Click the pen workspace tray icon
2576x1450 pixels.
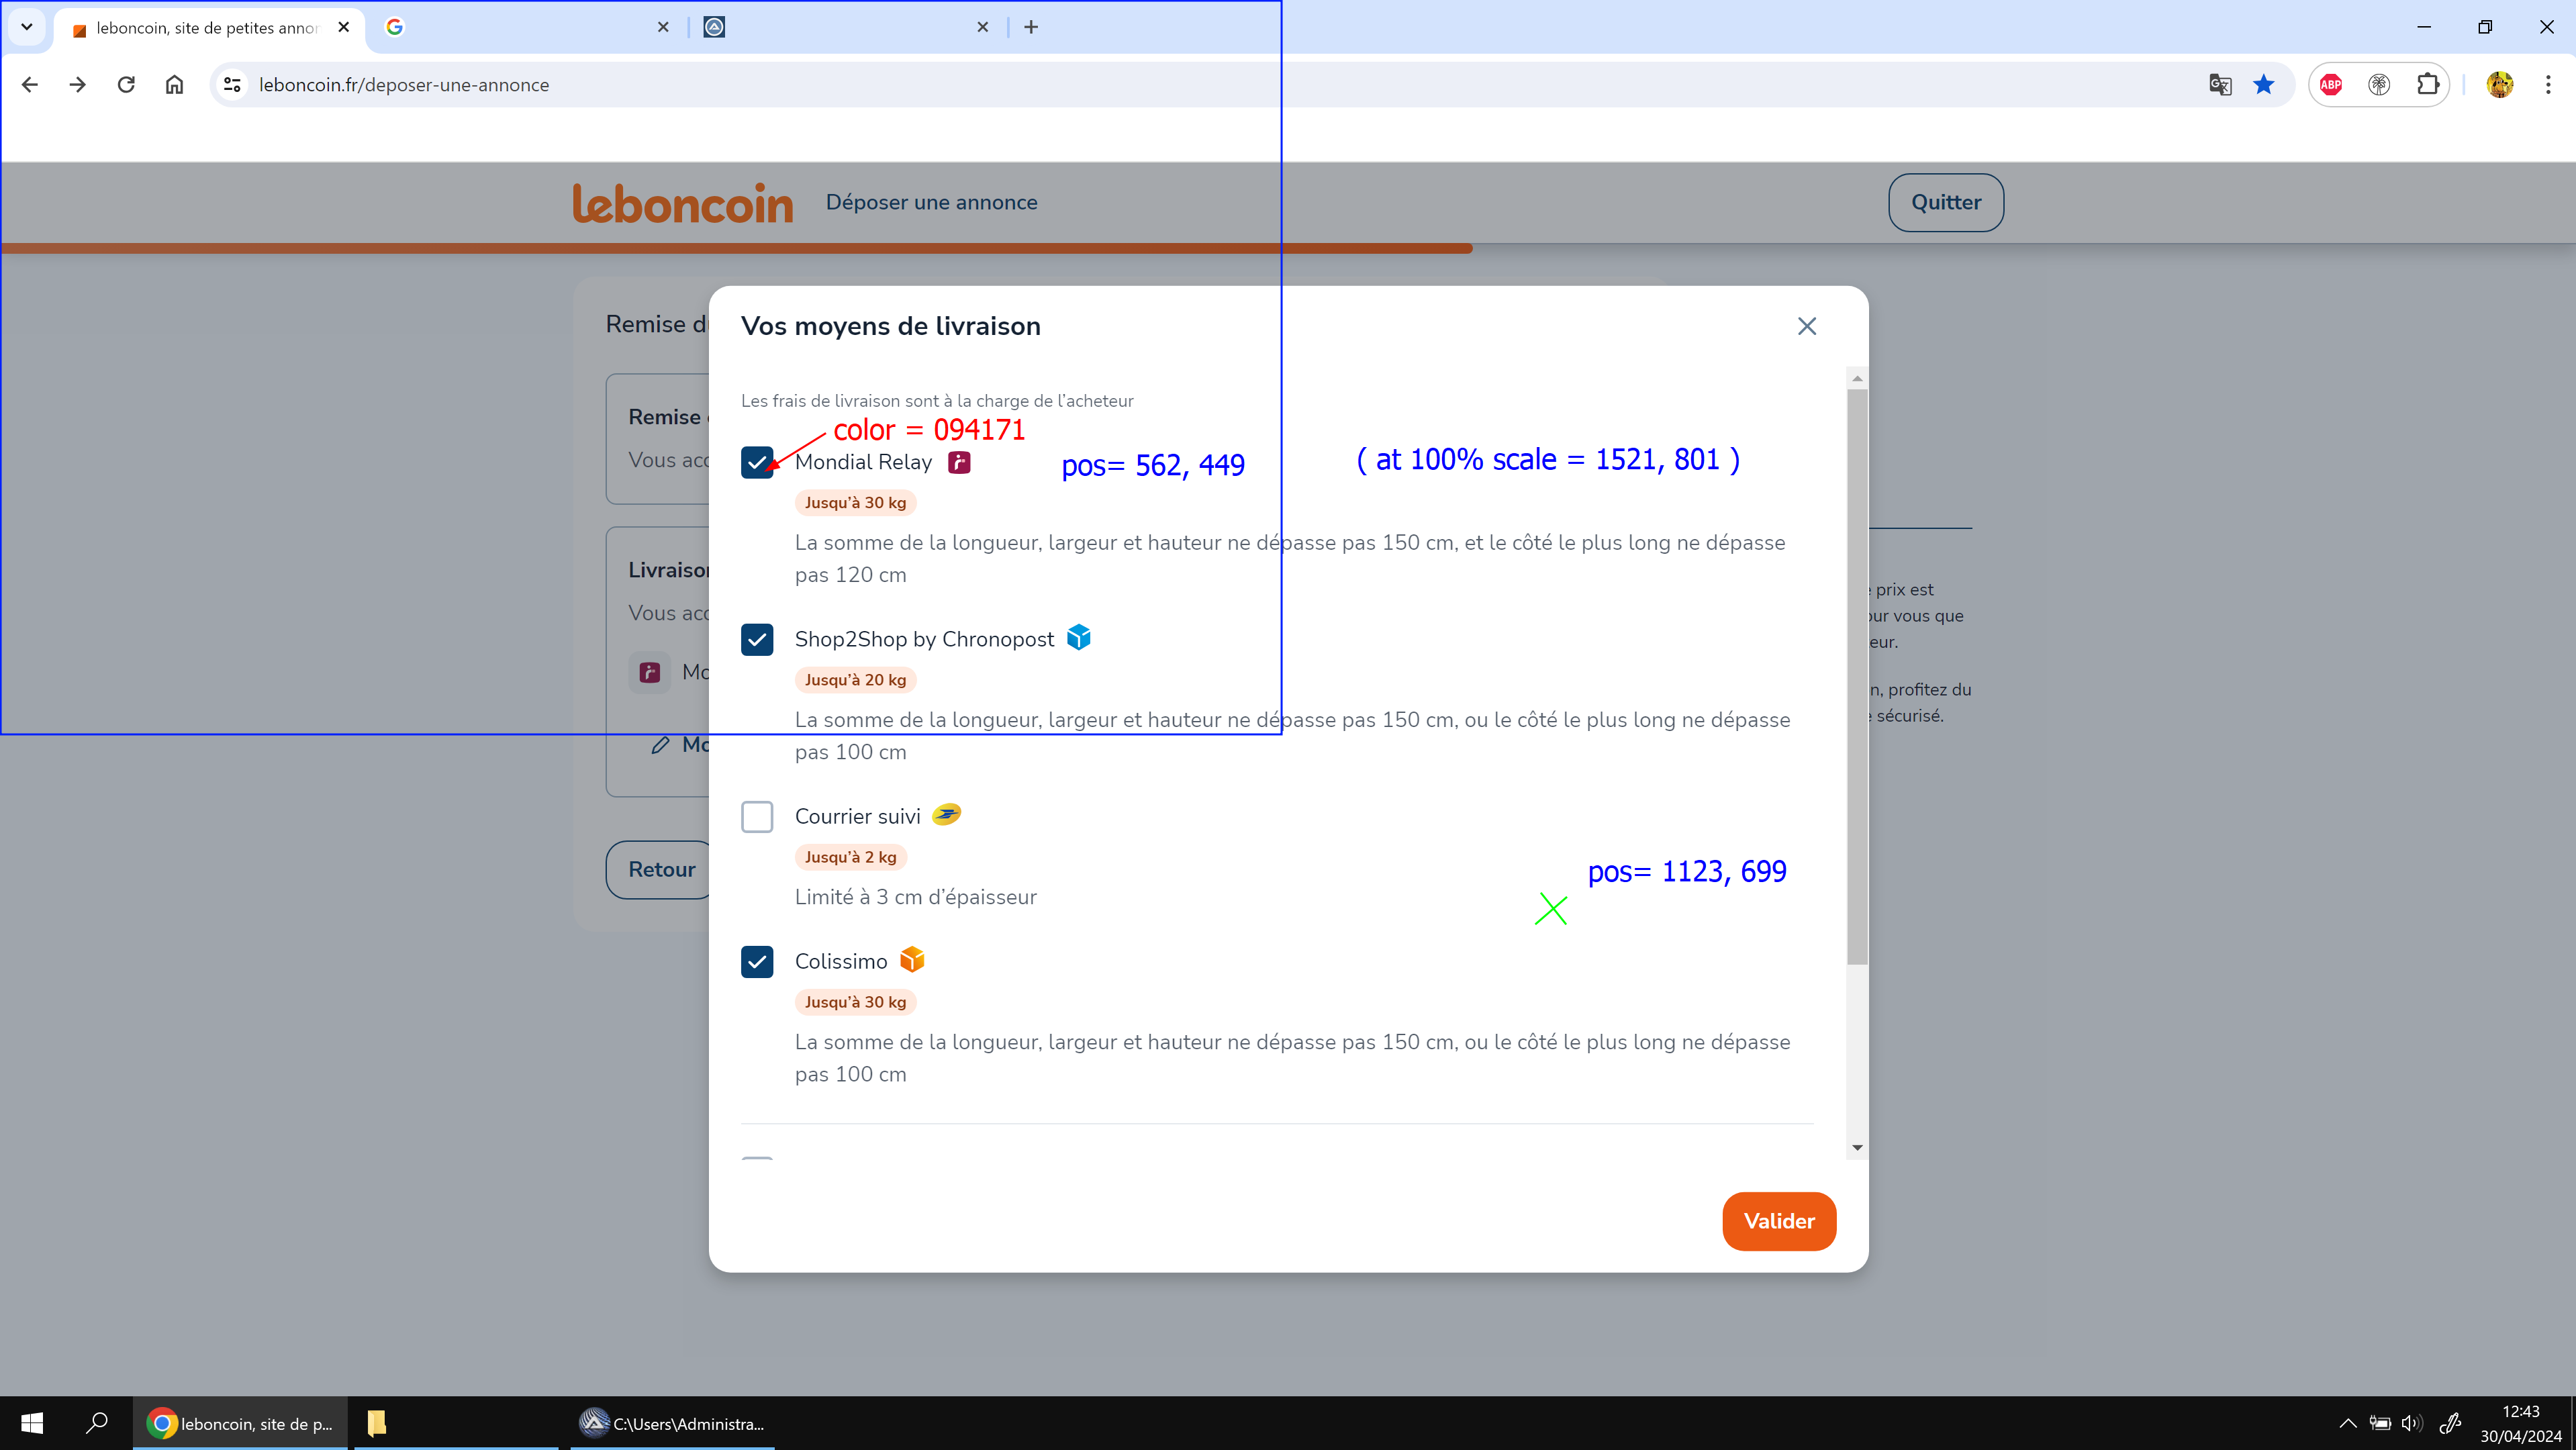(x=2450, y=1423)
